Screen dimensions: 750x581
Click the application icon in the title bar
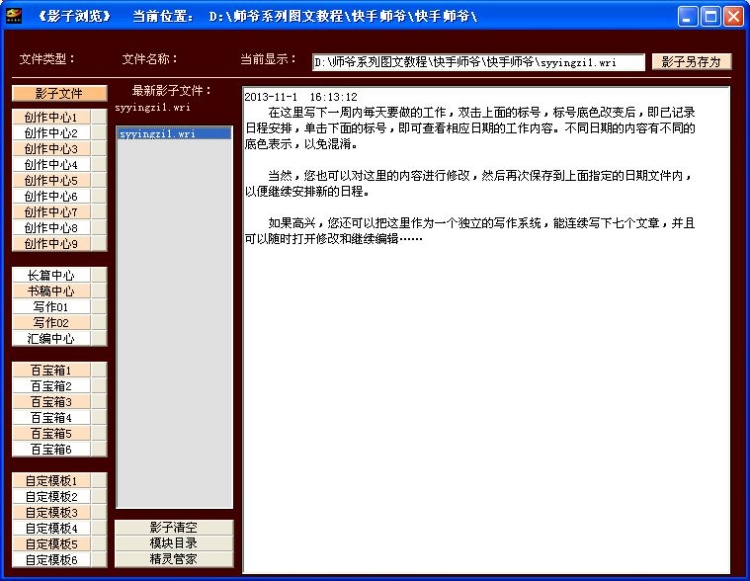pos(14,16)
